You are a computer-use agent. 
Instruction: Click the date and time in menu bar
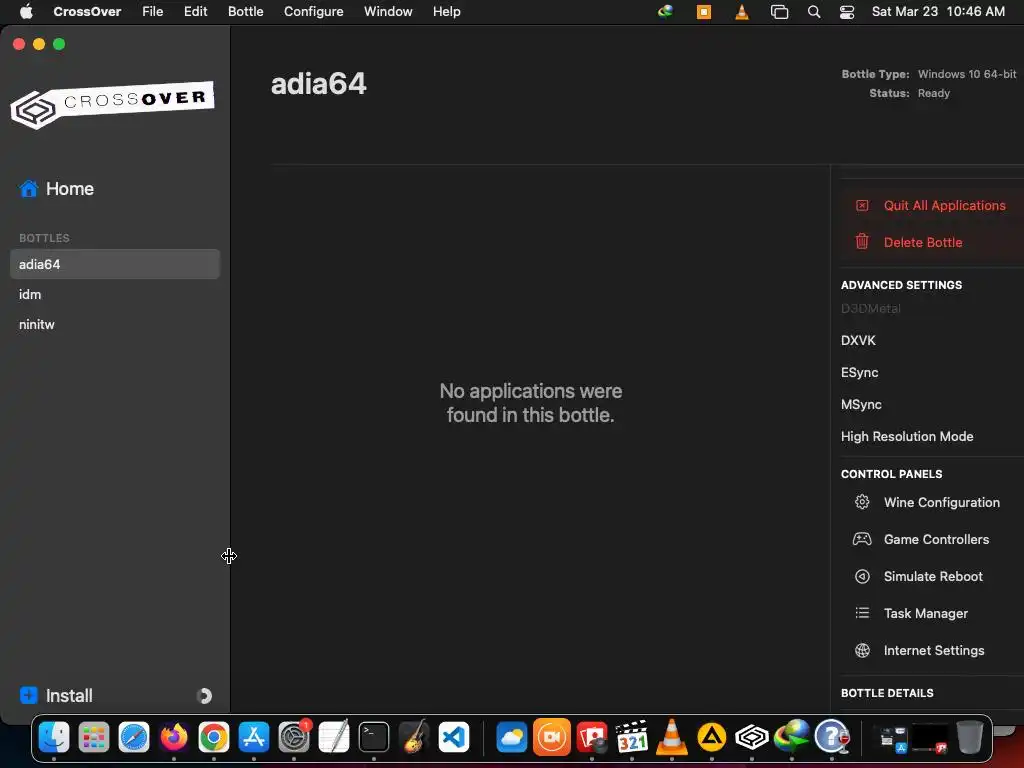938,12
